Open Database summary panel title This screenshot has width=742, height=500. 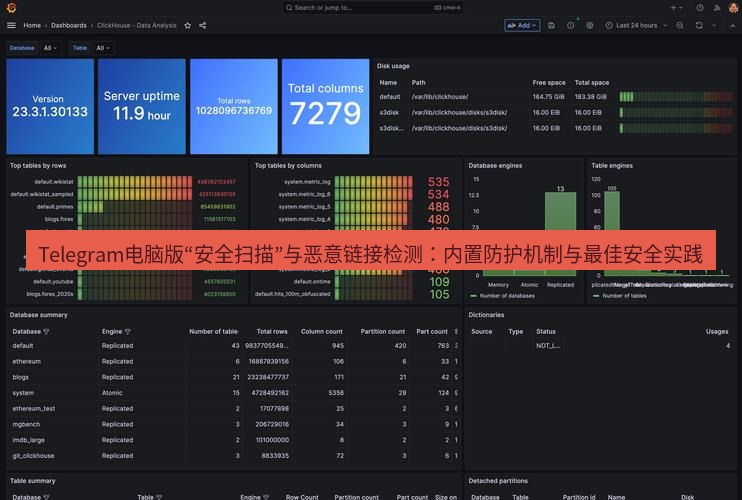point(39,315)
